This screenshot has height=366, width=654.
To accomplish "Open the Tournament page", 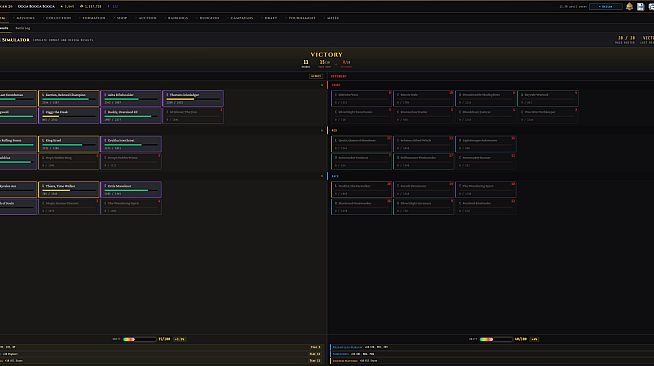I will 302,18.
